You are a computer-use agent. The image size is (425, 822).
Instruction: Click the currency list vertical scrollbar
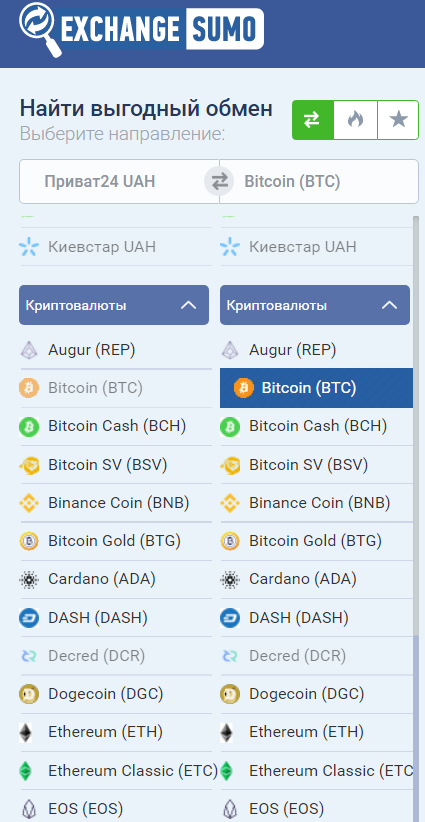point(416,519)
